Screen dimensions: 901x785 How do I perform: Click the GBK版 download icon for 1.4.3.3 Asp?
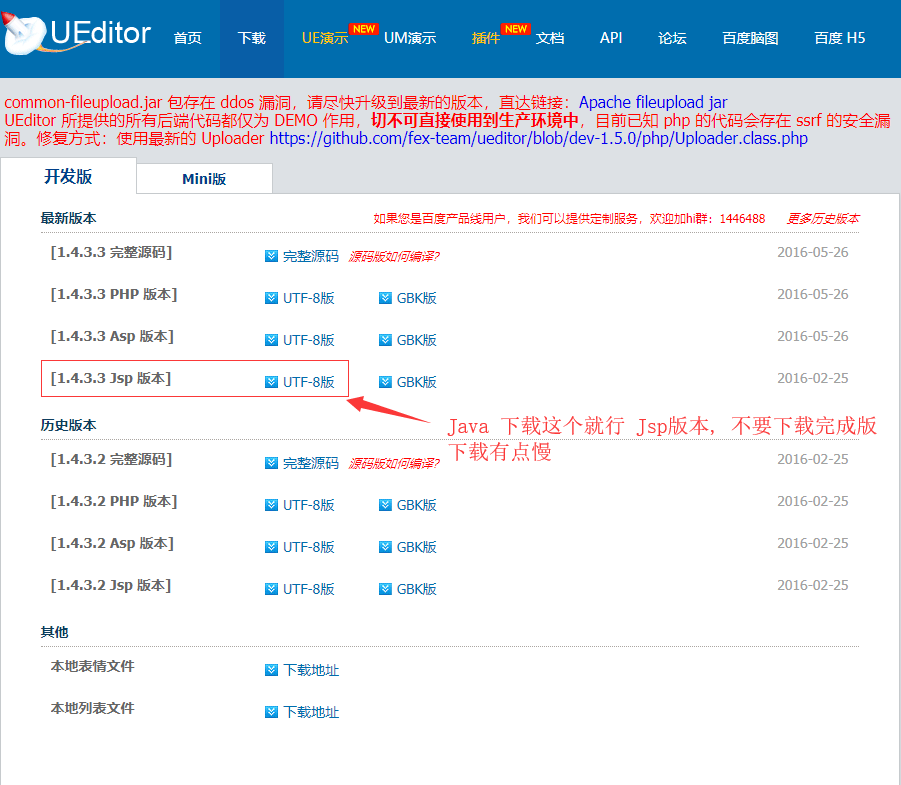387,340
